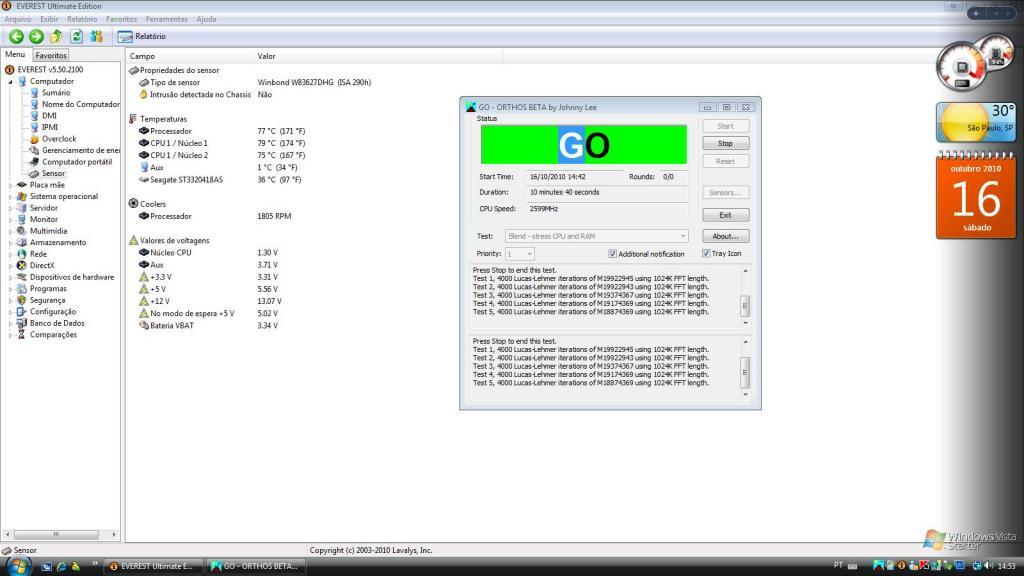Expand the Monitor tree node

click(x=10, y=220)
